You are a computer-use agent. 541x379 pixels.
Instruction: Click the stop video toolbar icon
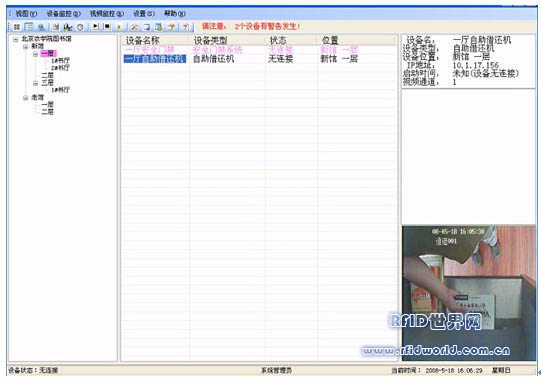point(107,27)
